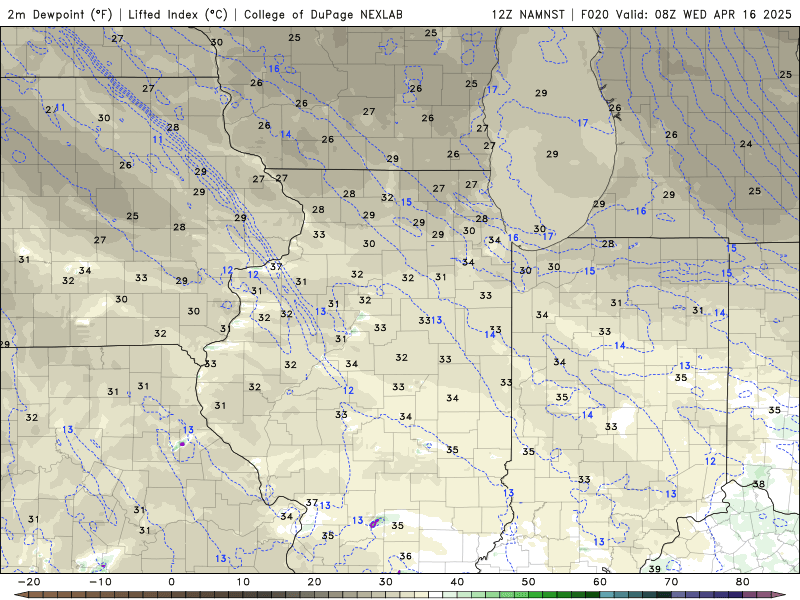Click the "12Z NAMNST" model run label
Image resolution: width=800 pixels, height=600 pixels.
tap(528, 14)
